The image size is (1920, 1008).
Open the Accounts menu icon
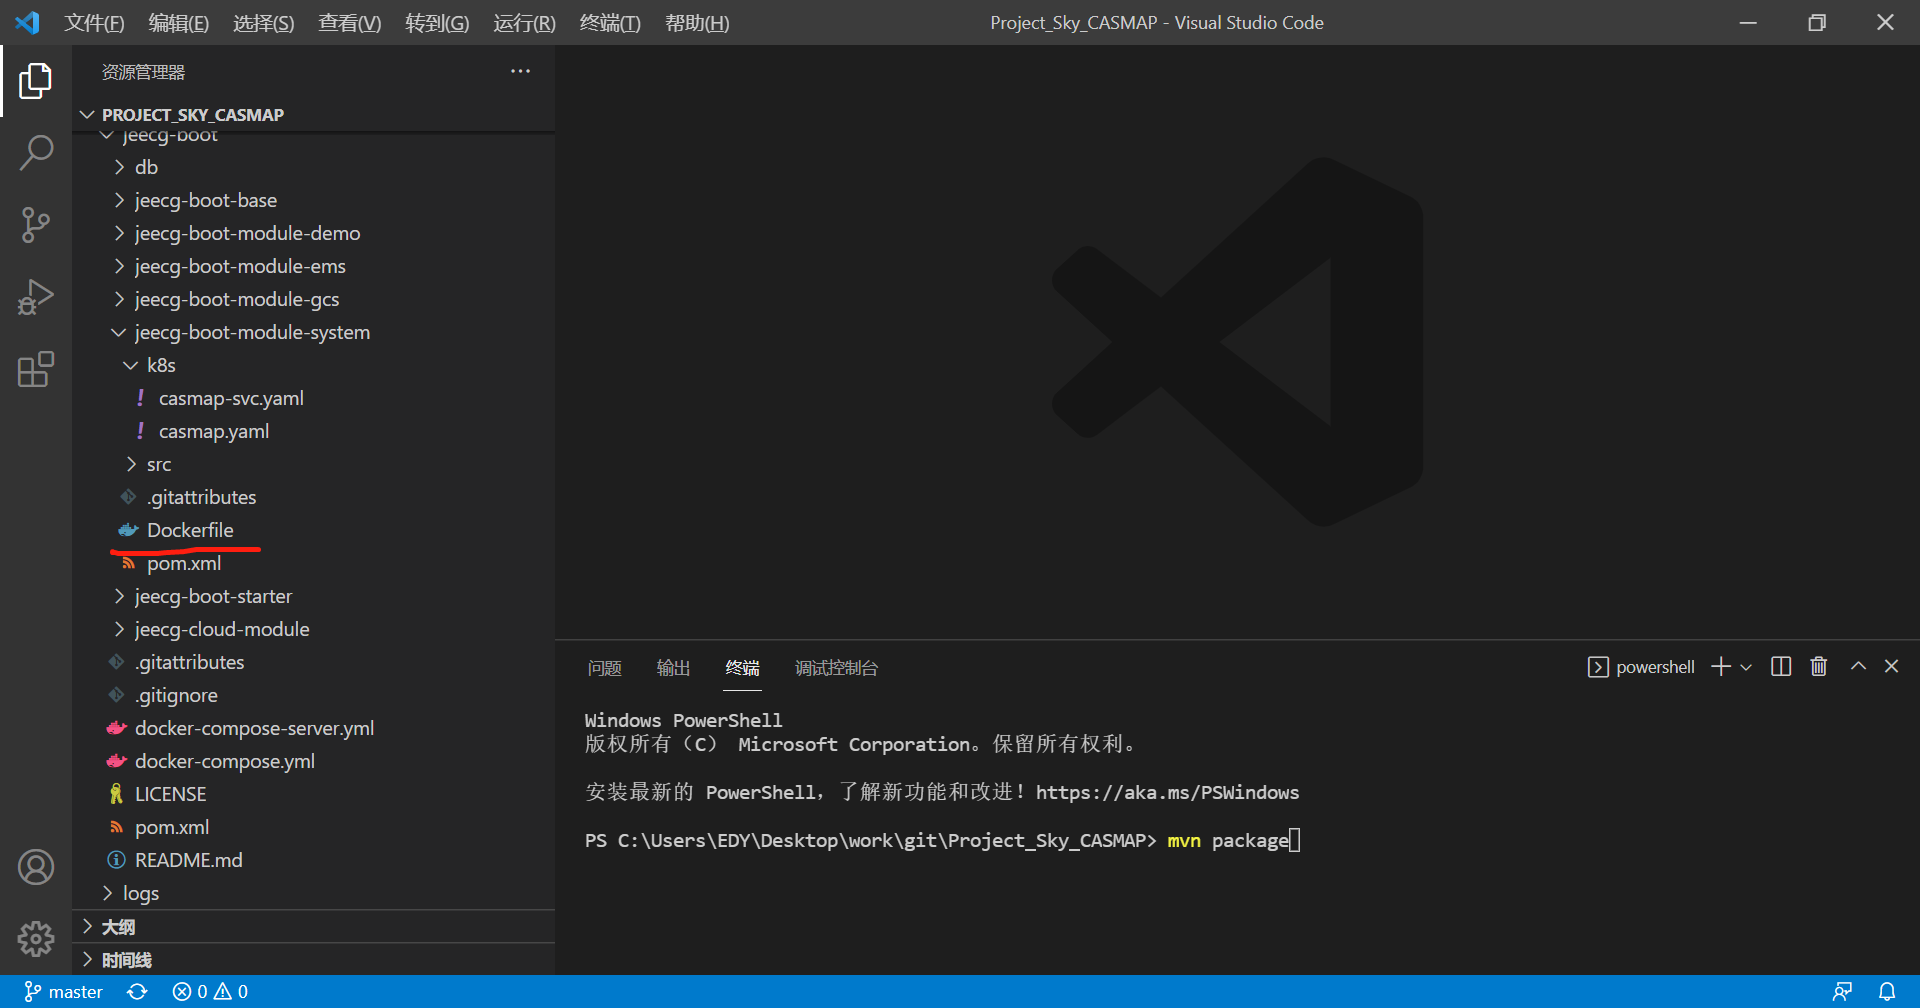(36, 867)
